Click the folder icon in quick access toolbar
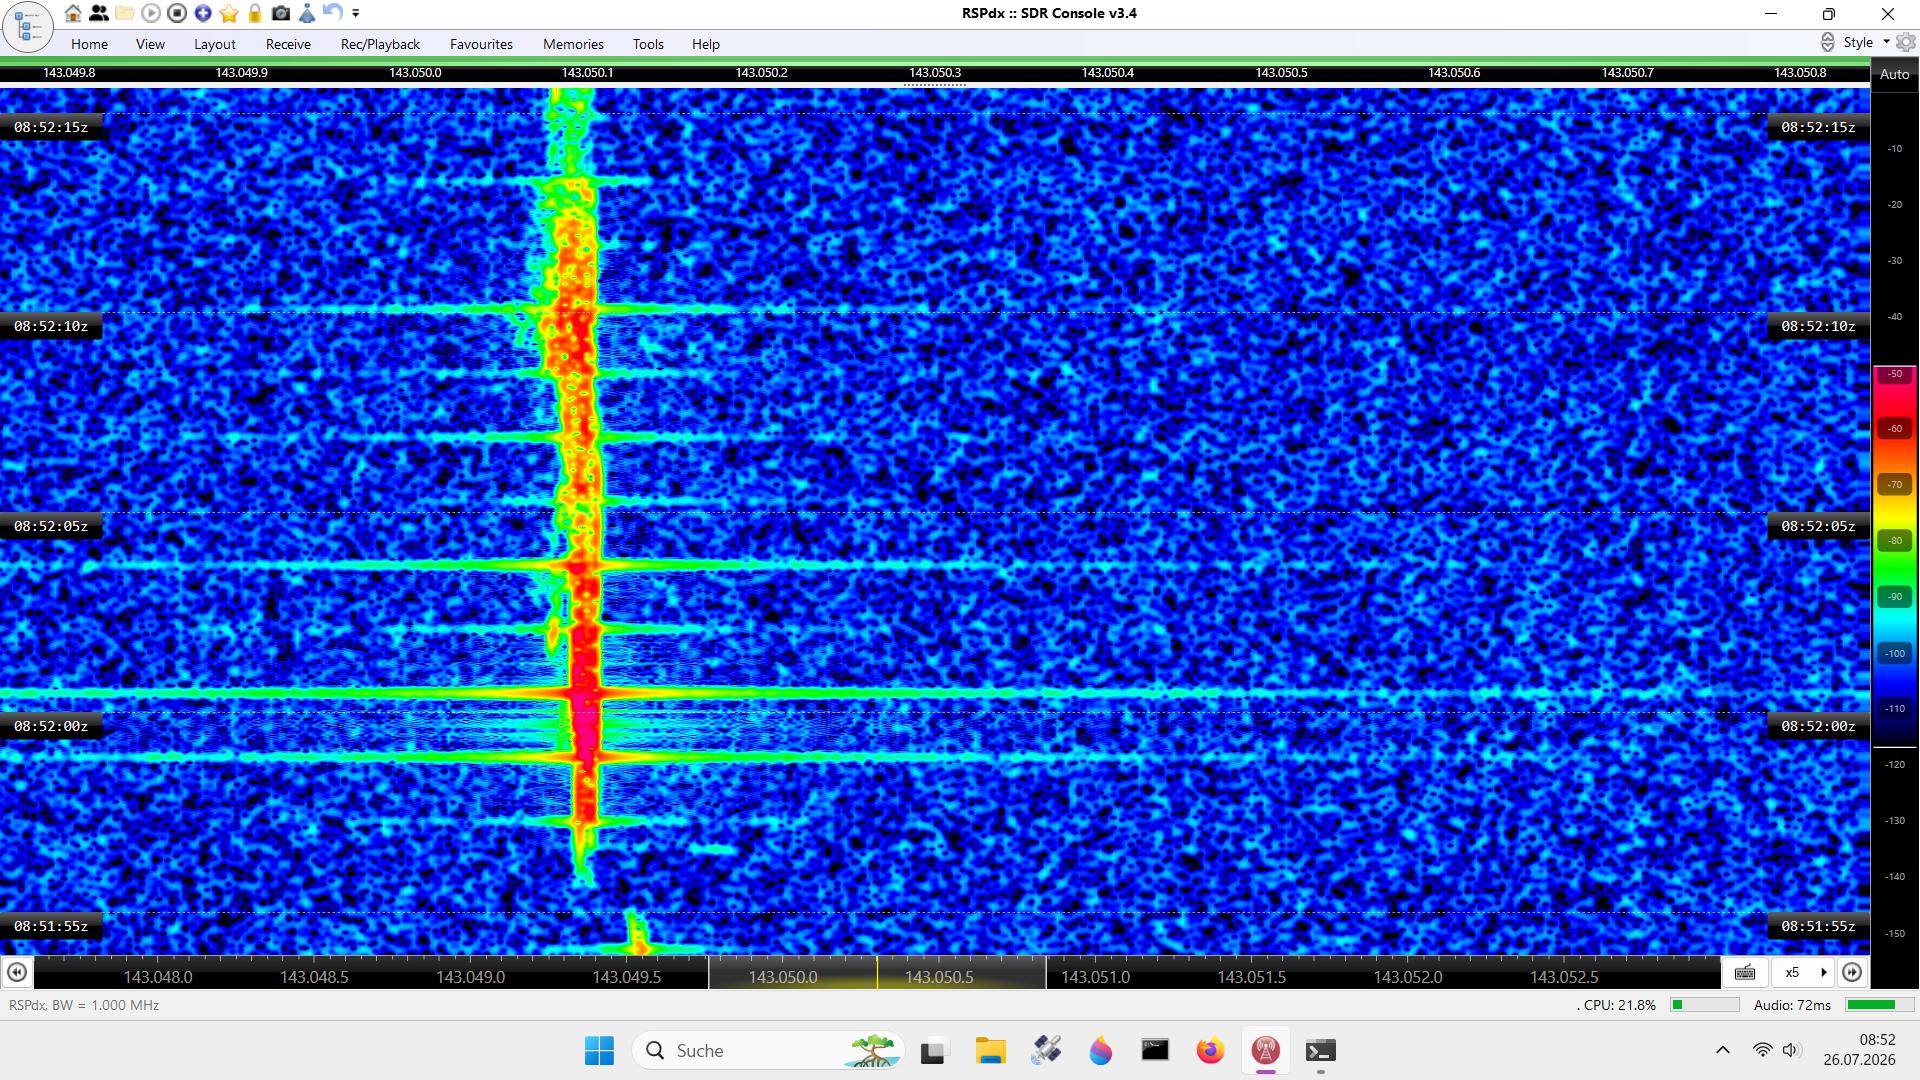1920x1080 pixels. click(x=125, y=13)
